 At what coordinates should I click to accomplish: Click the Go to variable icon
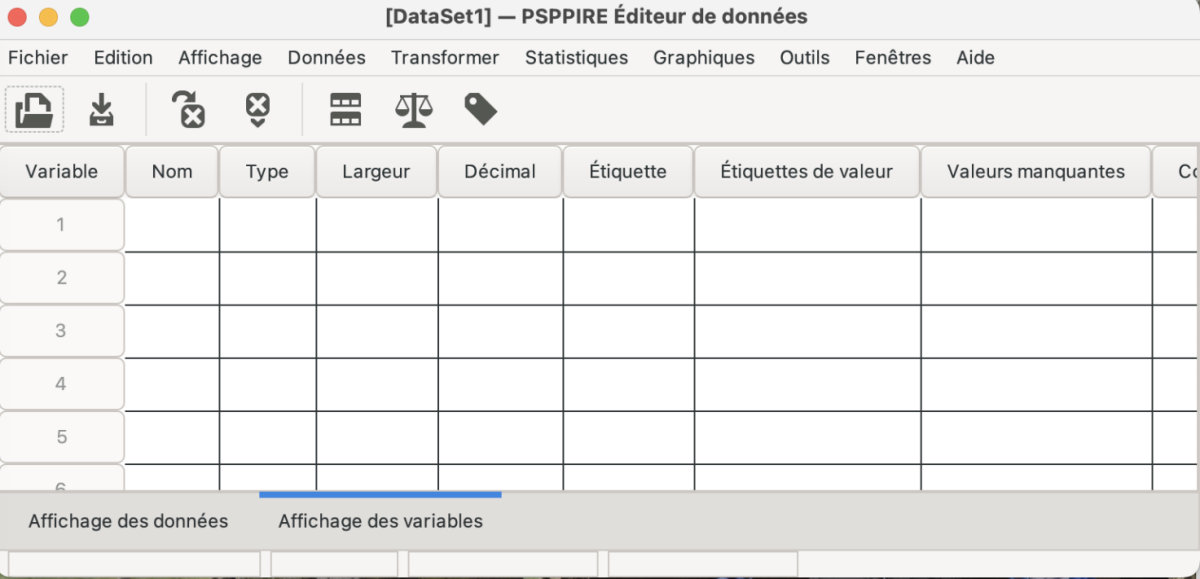click(x=188, y=109)
